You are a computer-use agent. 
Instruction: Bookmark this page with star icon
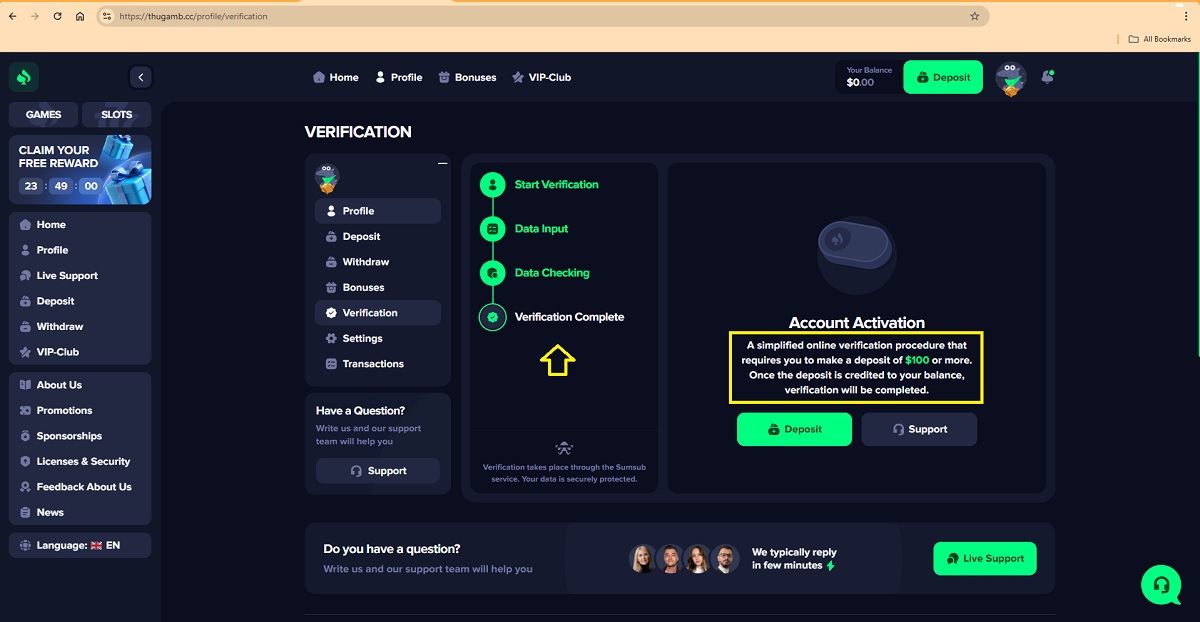974,16
